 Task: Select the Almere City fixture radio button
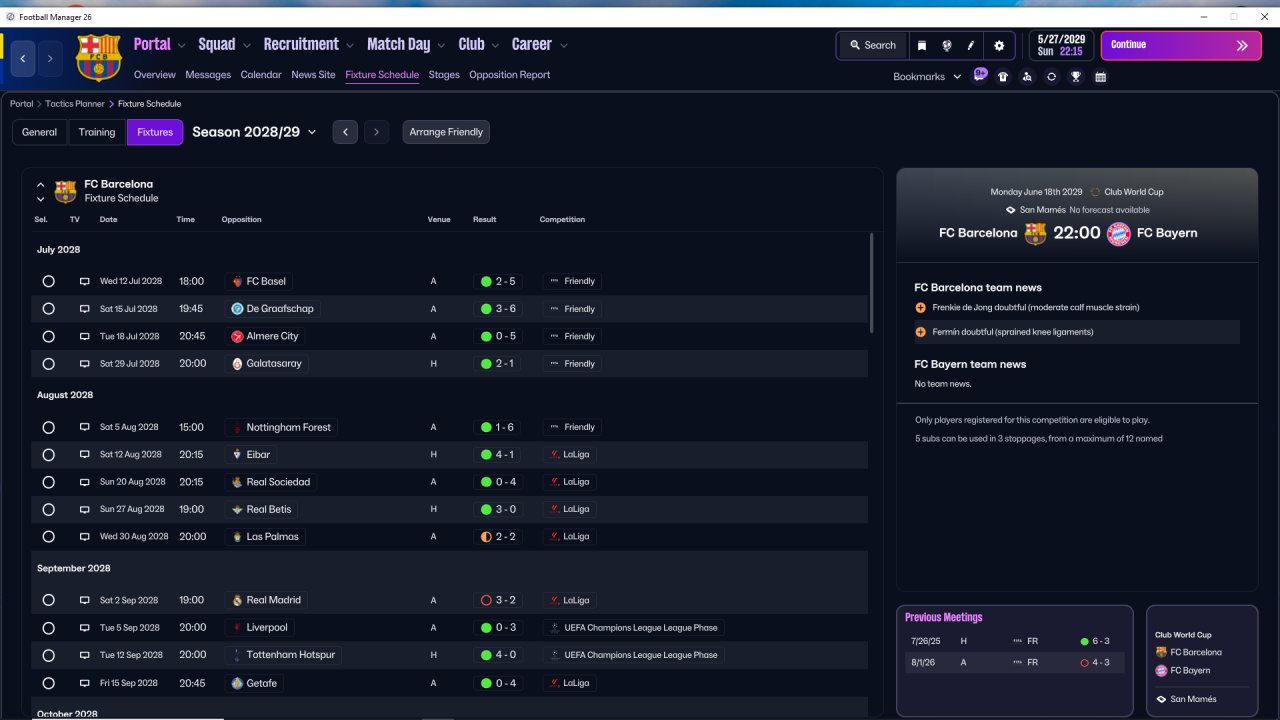tap(48, 337)
